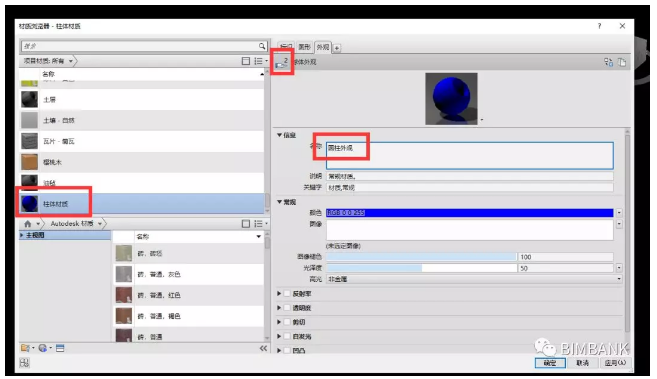Switch to the 外观 appearance tab

(x=323, y=47)
